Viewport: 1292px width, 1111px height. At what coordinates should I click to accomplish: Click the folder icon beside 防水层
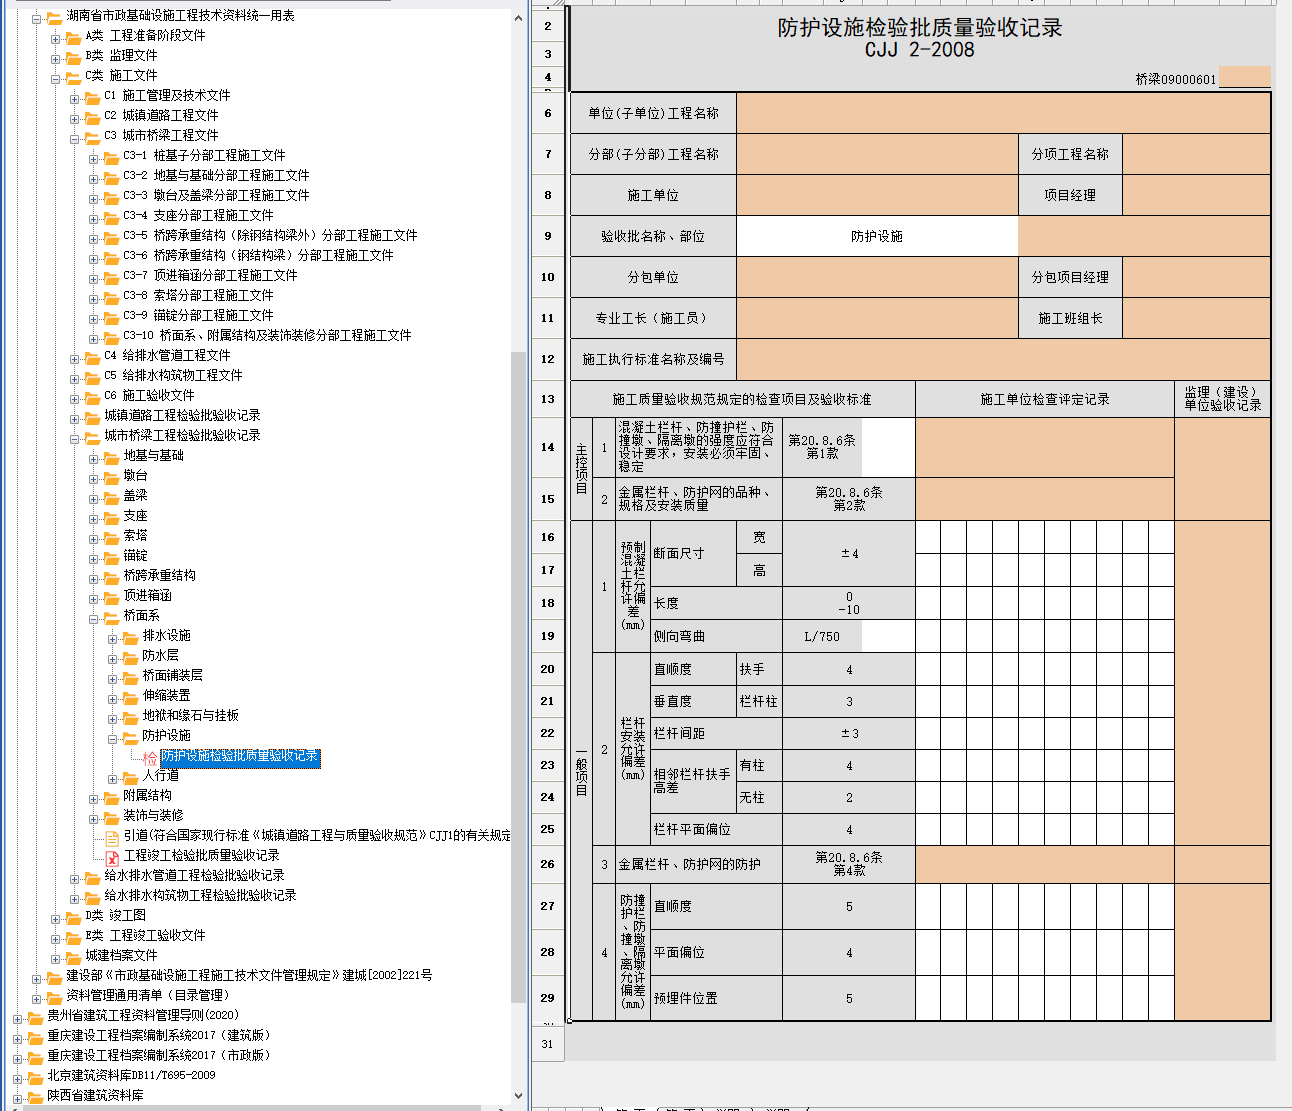pyautogui.click(x=130, y=657)
